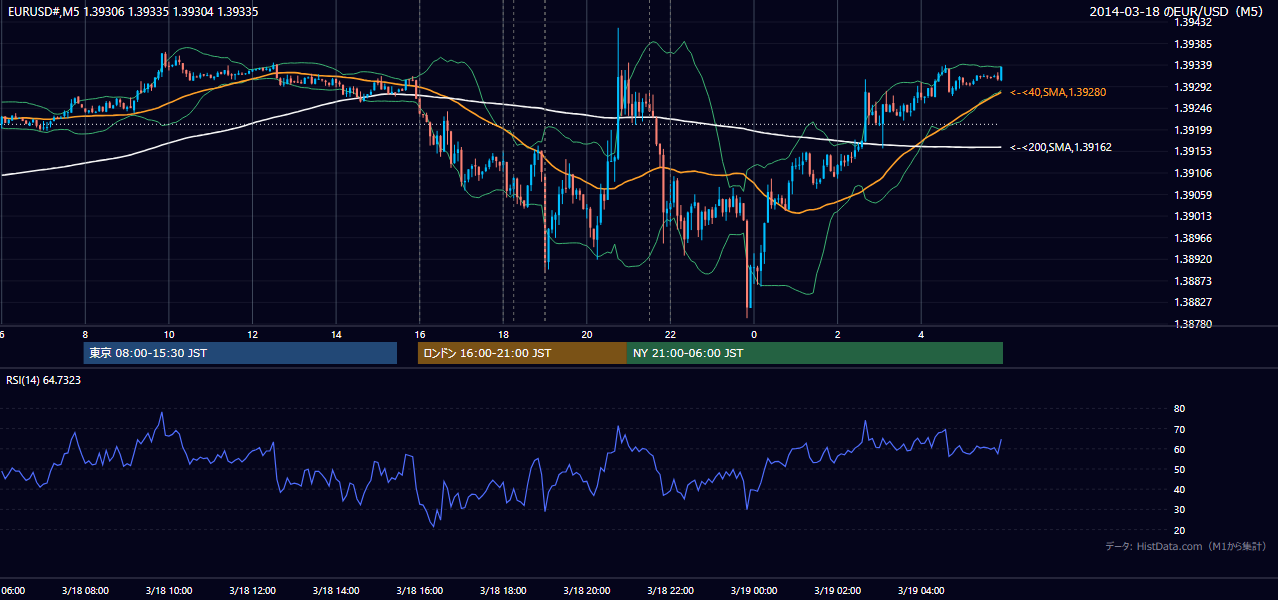The width and height of the screenshot is (1278, 600).
Task: Click the 200 SMA label showing 1.39162
Action: [x=1060, y=147]
